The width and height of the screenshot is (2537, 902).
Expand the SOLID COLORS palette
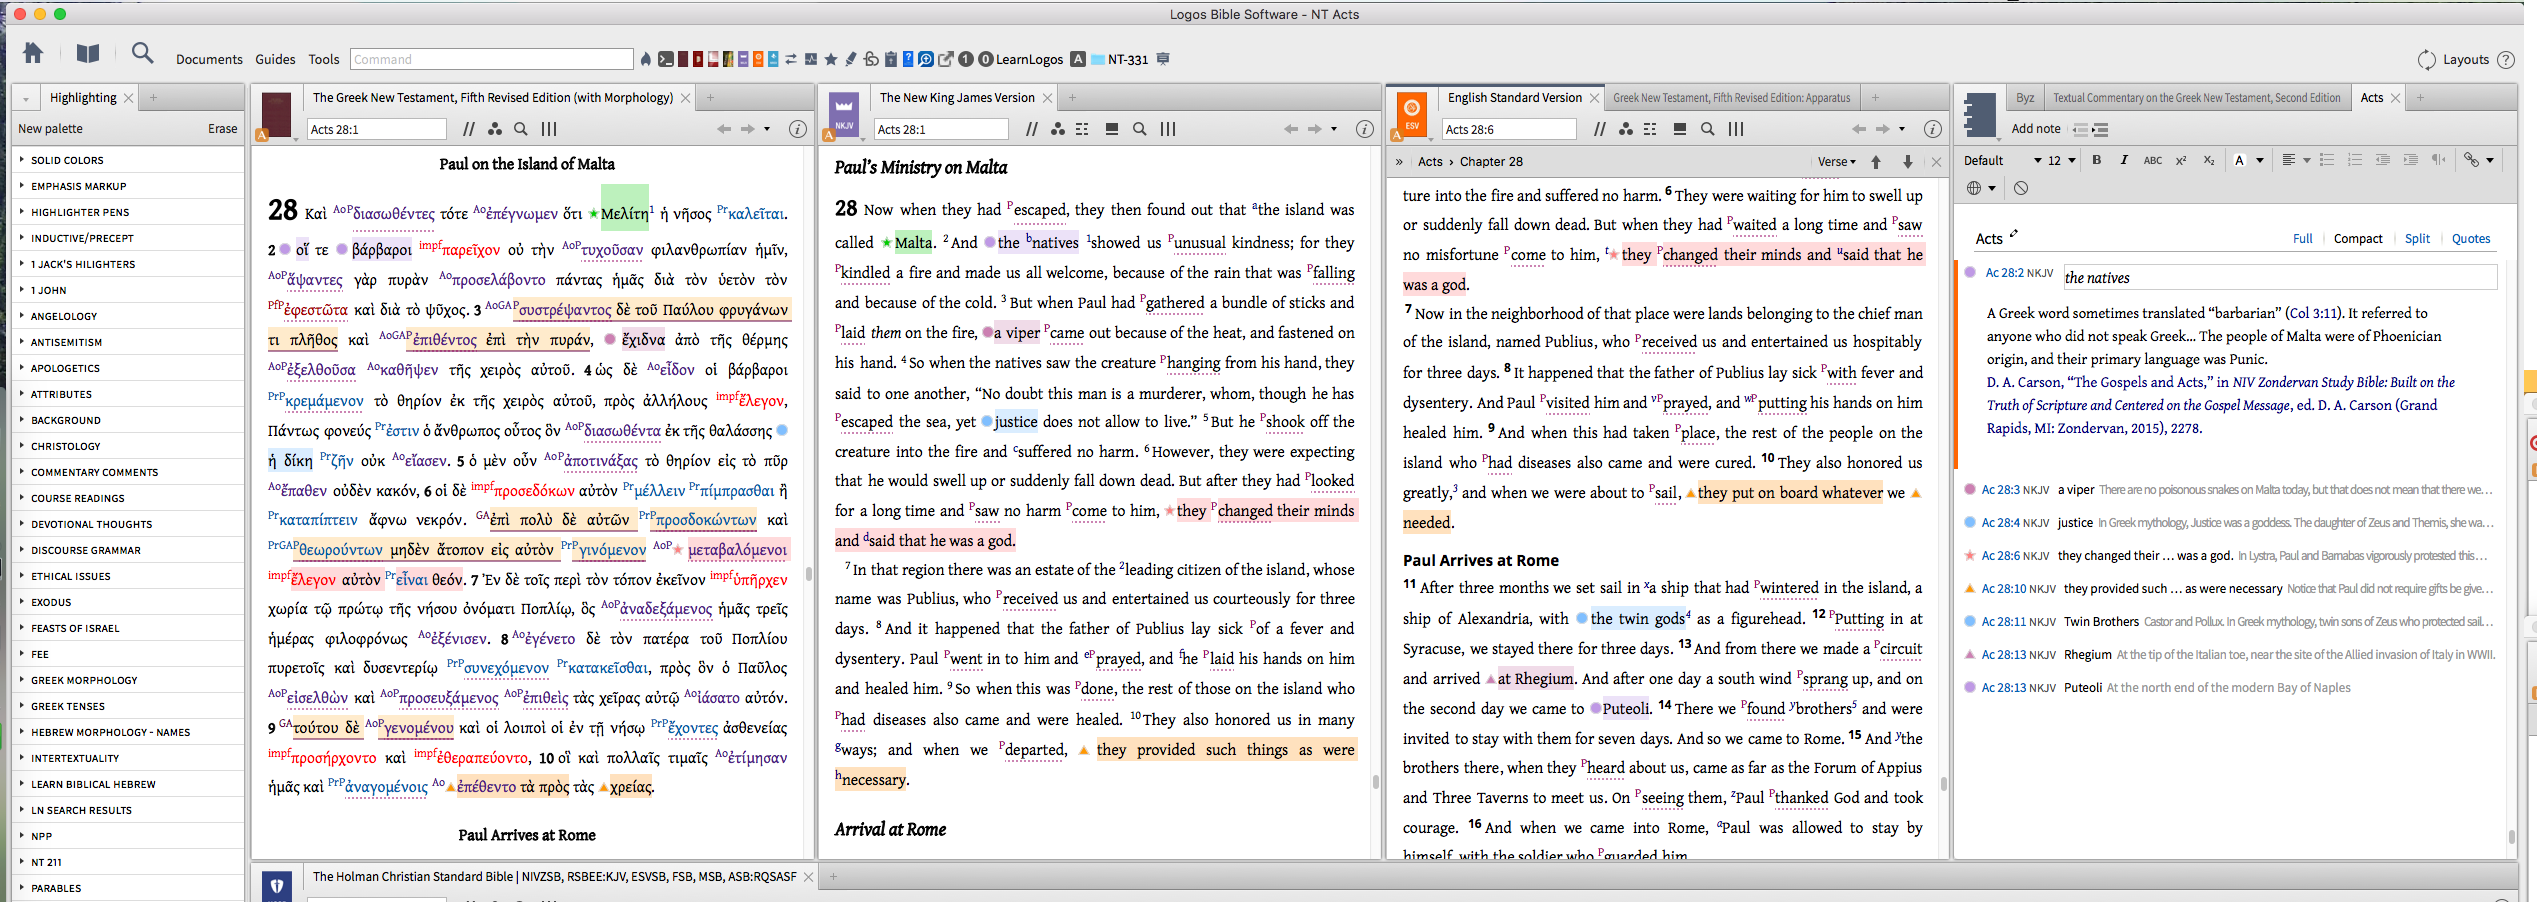pyautogui.click(x=67, y=160)
